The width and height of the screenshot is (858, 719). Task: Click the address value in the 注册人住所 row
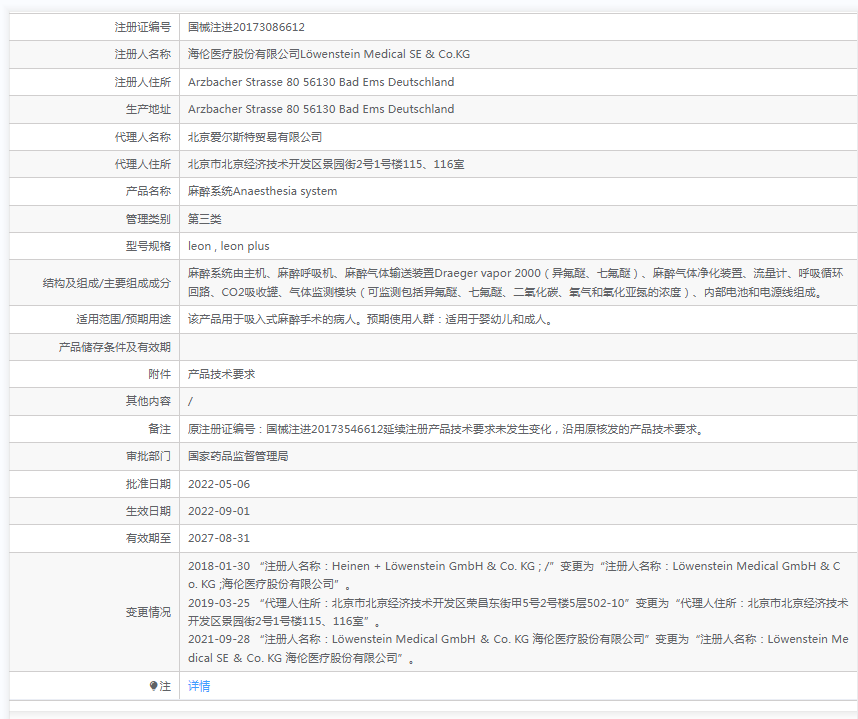tap(320, 82)
